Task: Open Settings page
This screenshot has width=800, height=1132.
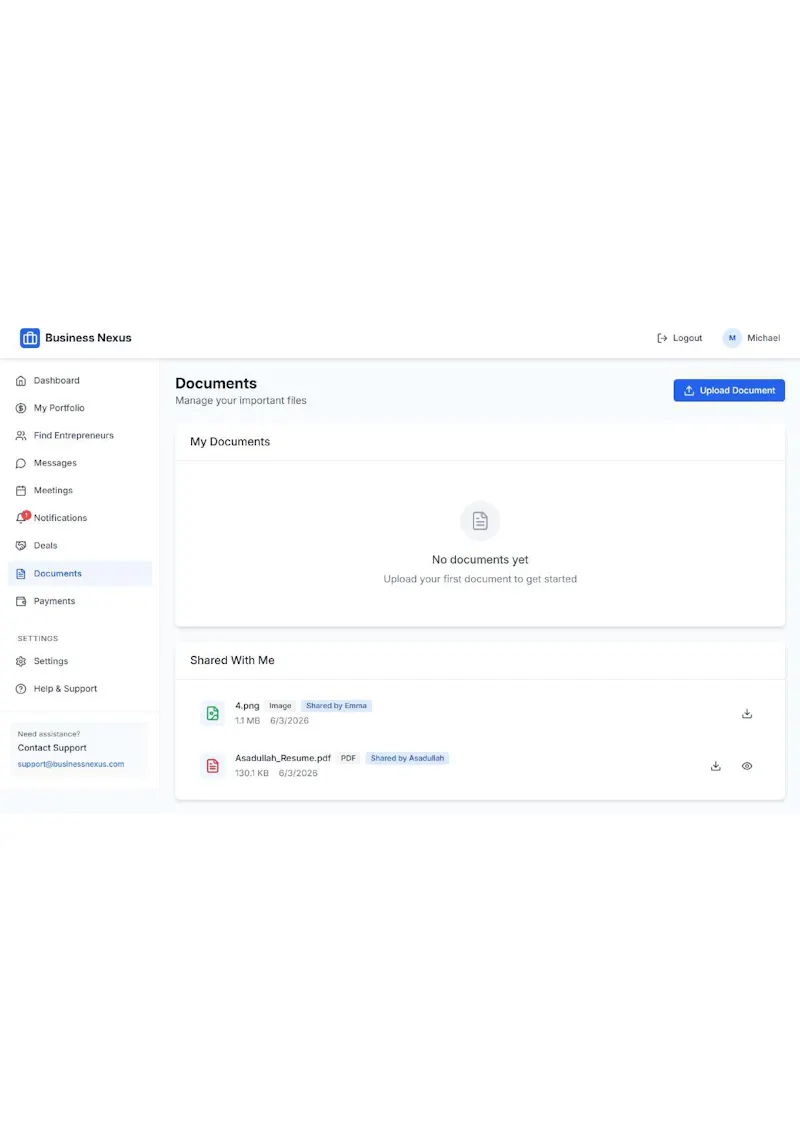Action: coord(80,661)
